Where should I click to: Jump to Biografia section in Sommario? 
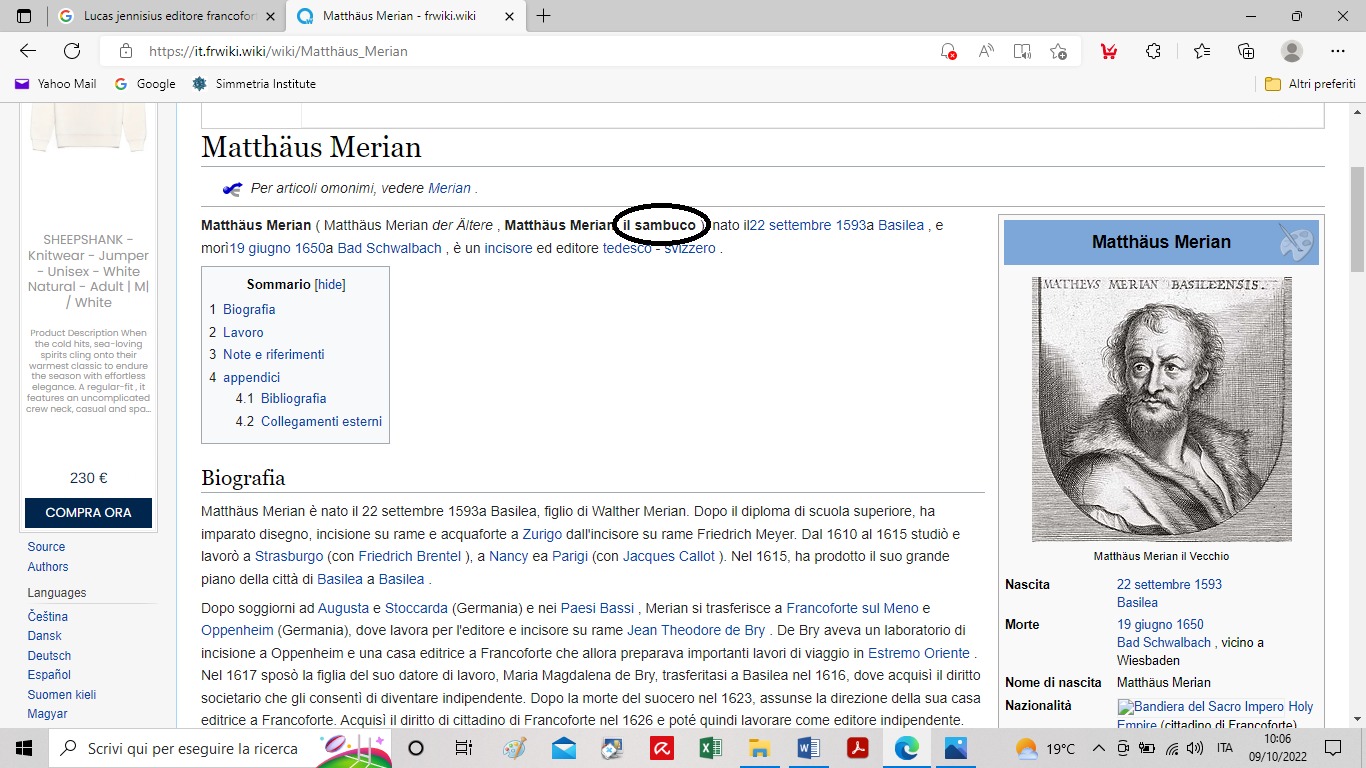[x=249, y=310]
